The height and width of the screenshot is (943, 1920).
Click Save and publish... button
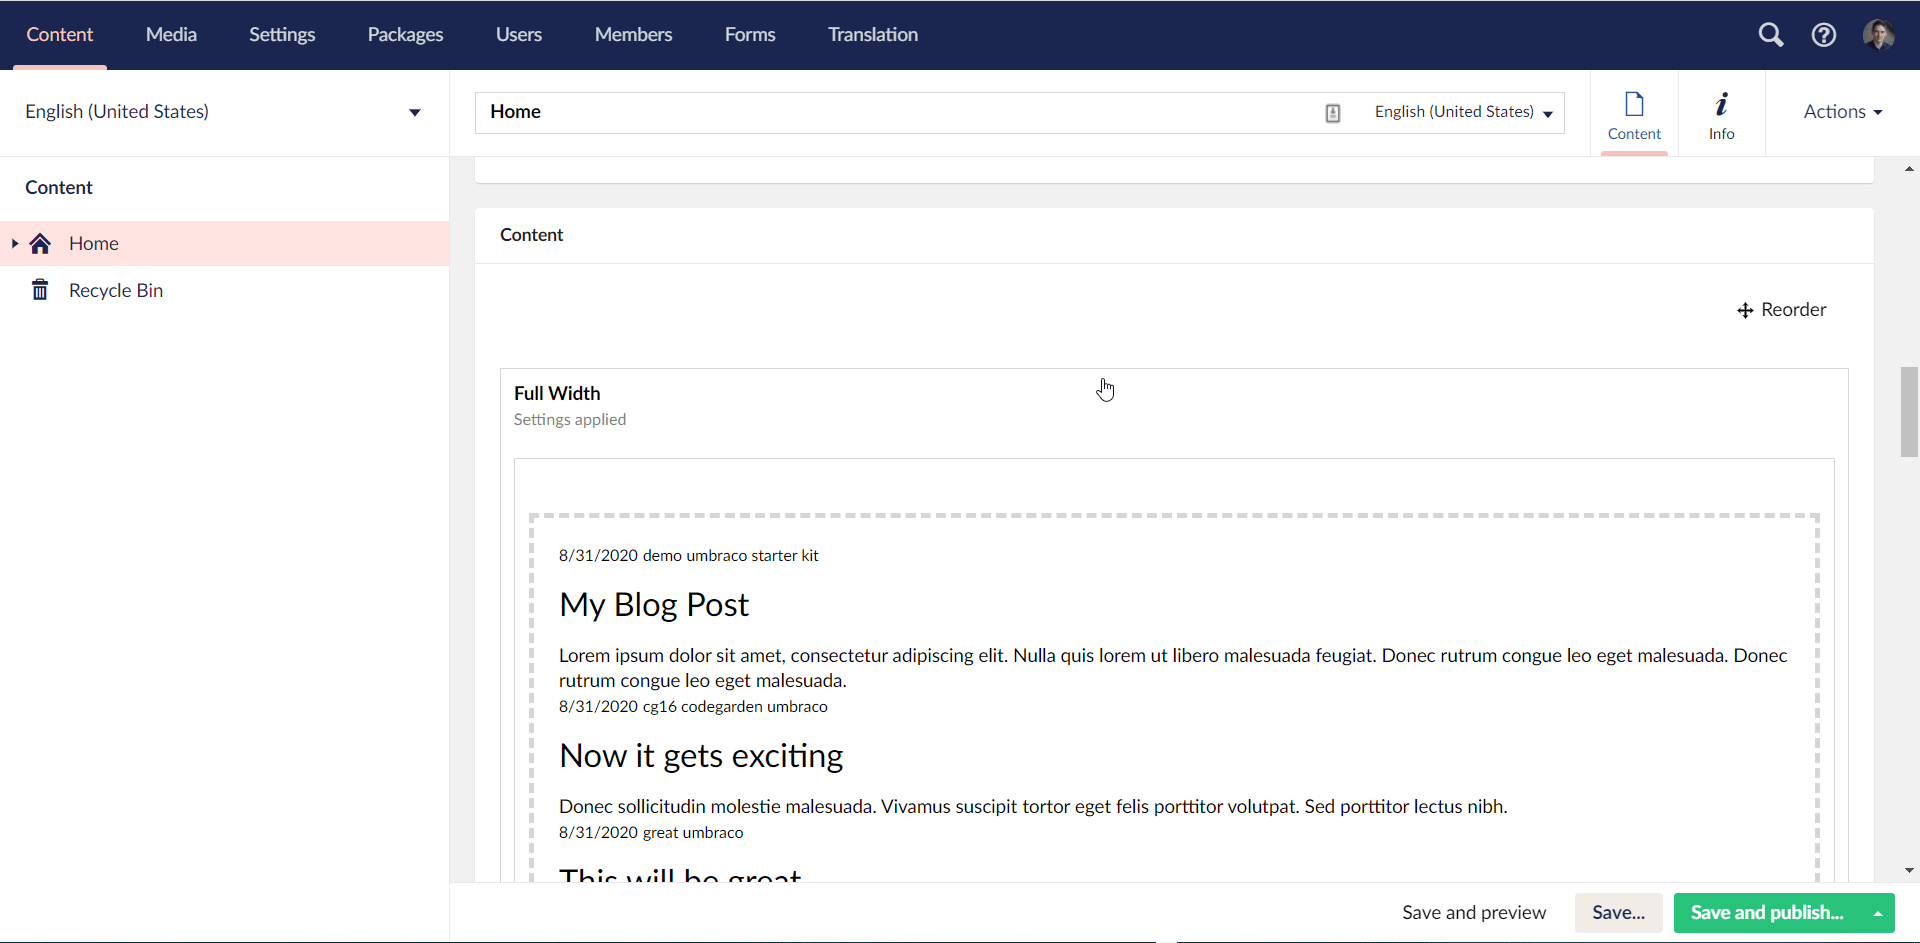click(x=1767, y=913)
